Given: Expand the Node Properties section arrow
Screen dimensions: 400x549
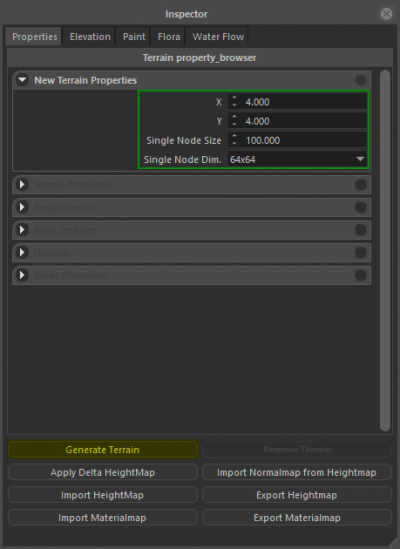Looking at the screenshot, I should coord(22,275).
